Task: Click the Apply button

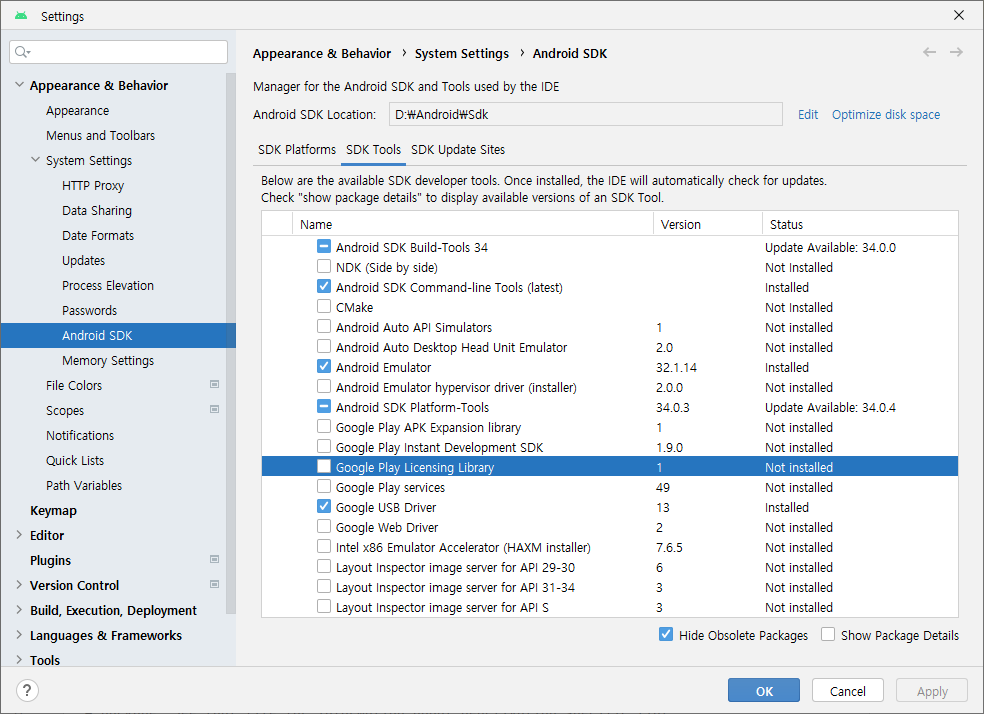Action: point(932,690)
